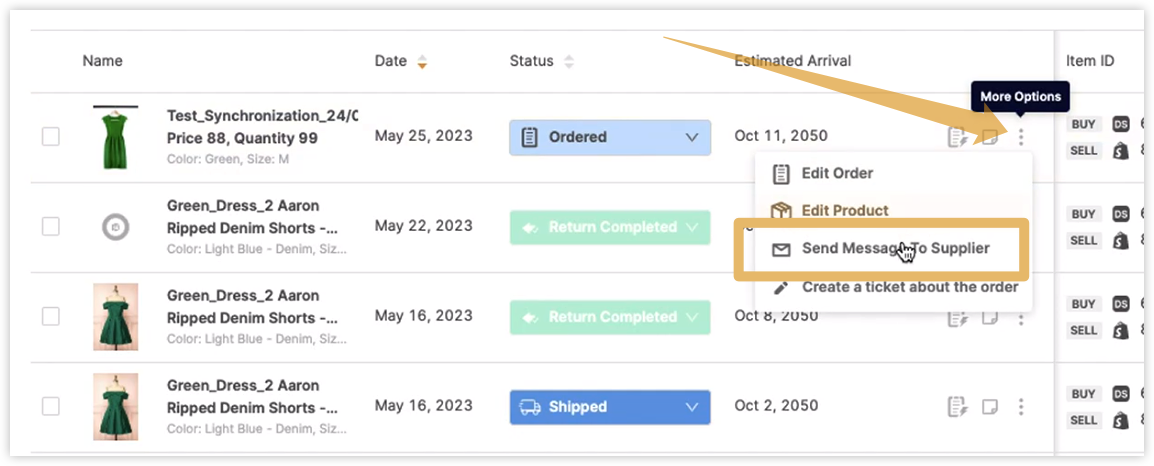Click Shopify icon next to SELL in first row
Image resolution: width=1154 pixels, height=466 pixels.
click(1120, 151)
